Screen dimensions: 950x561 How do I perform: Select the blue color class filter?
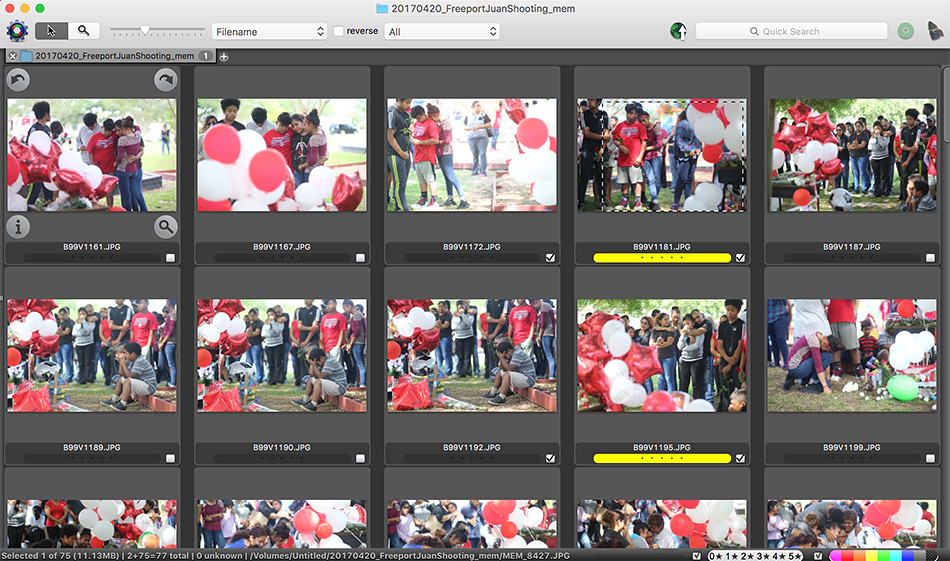(x=908, y=556)
